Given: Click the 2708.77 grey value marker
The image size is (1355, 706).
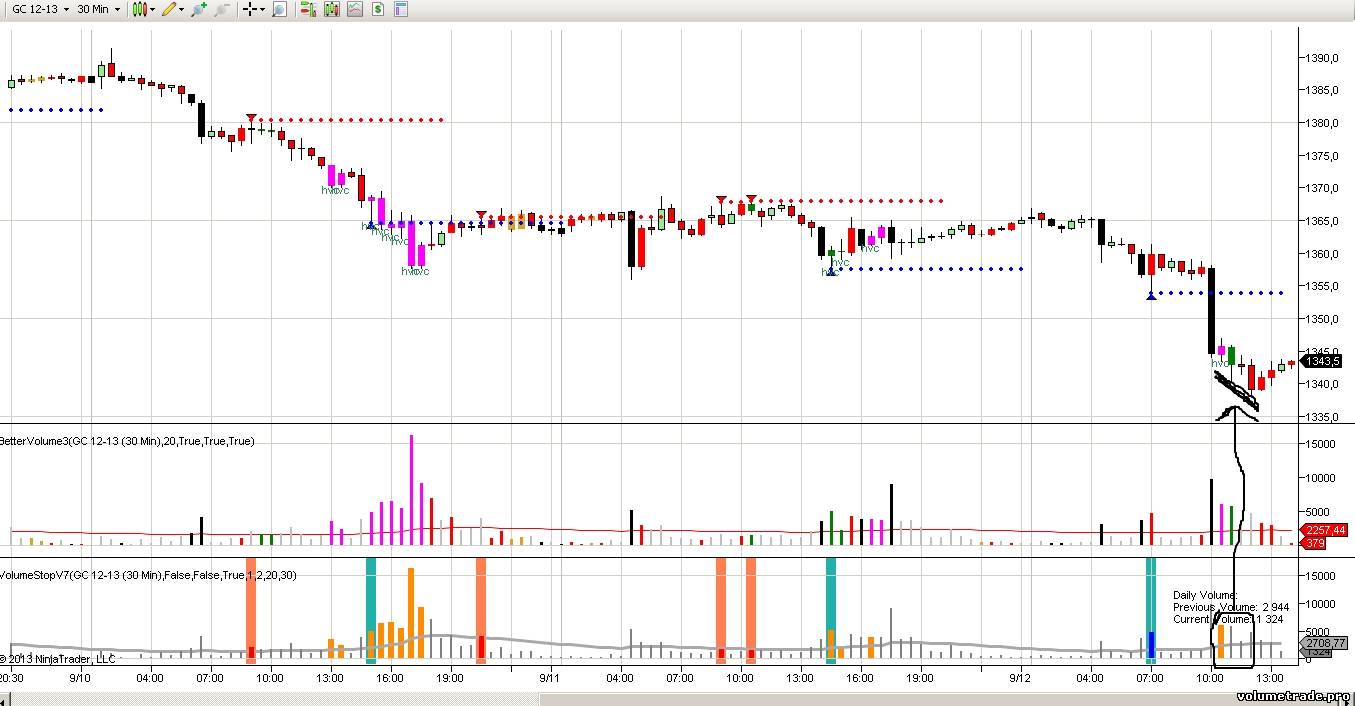Looking at the screenshot, I should tap(1323, 643).
